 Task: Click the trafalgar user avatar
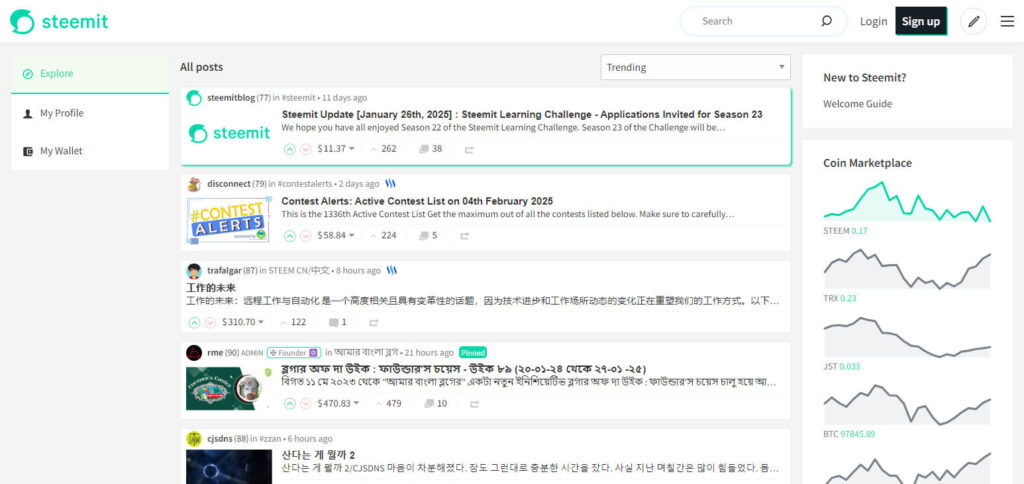(x=194, y=271)
